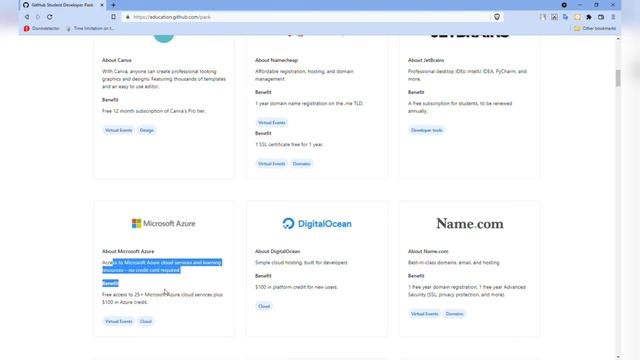The width and height of the screenshot is (640, 360).
Task: Open the wallet icon beside the menu
Action: (601, 17)
